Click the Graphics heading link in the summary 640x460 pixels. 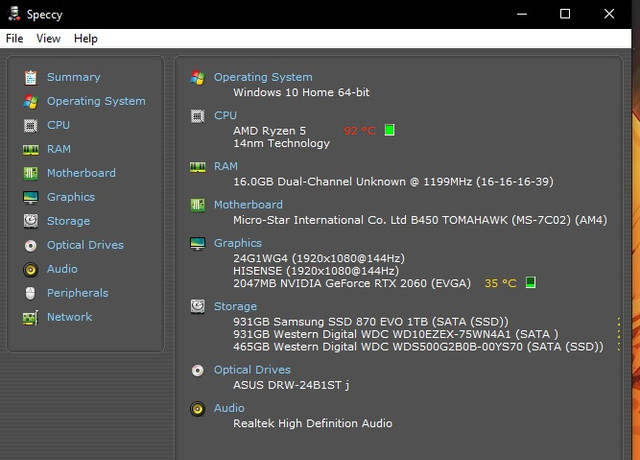pyautogui.click(x=238, y=243)
